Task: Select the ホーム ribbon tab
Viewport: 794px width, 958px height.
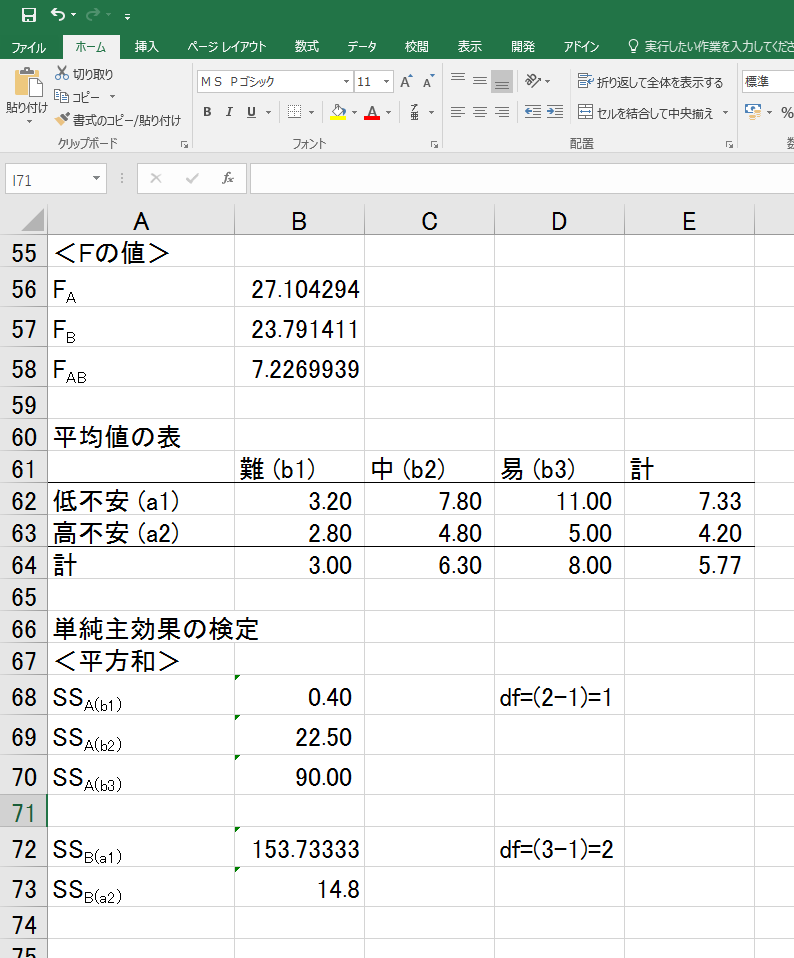Action: (90, 47)
